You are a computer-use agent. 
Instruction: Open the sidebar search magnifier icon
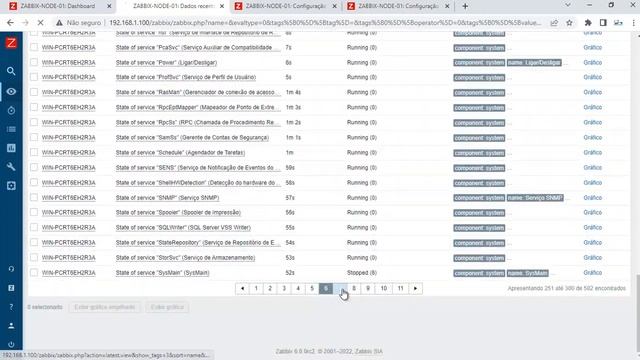pos(11,71)
